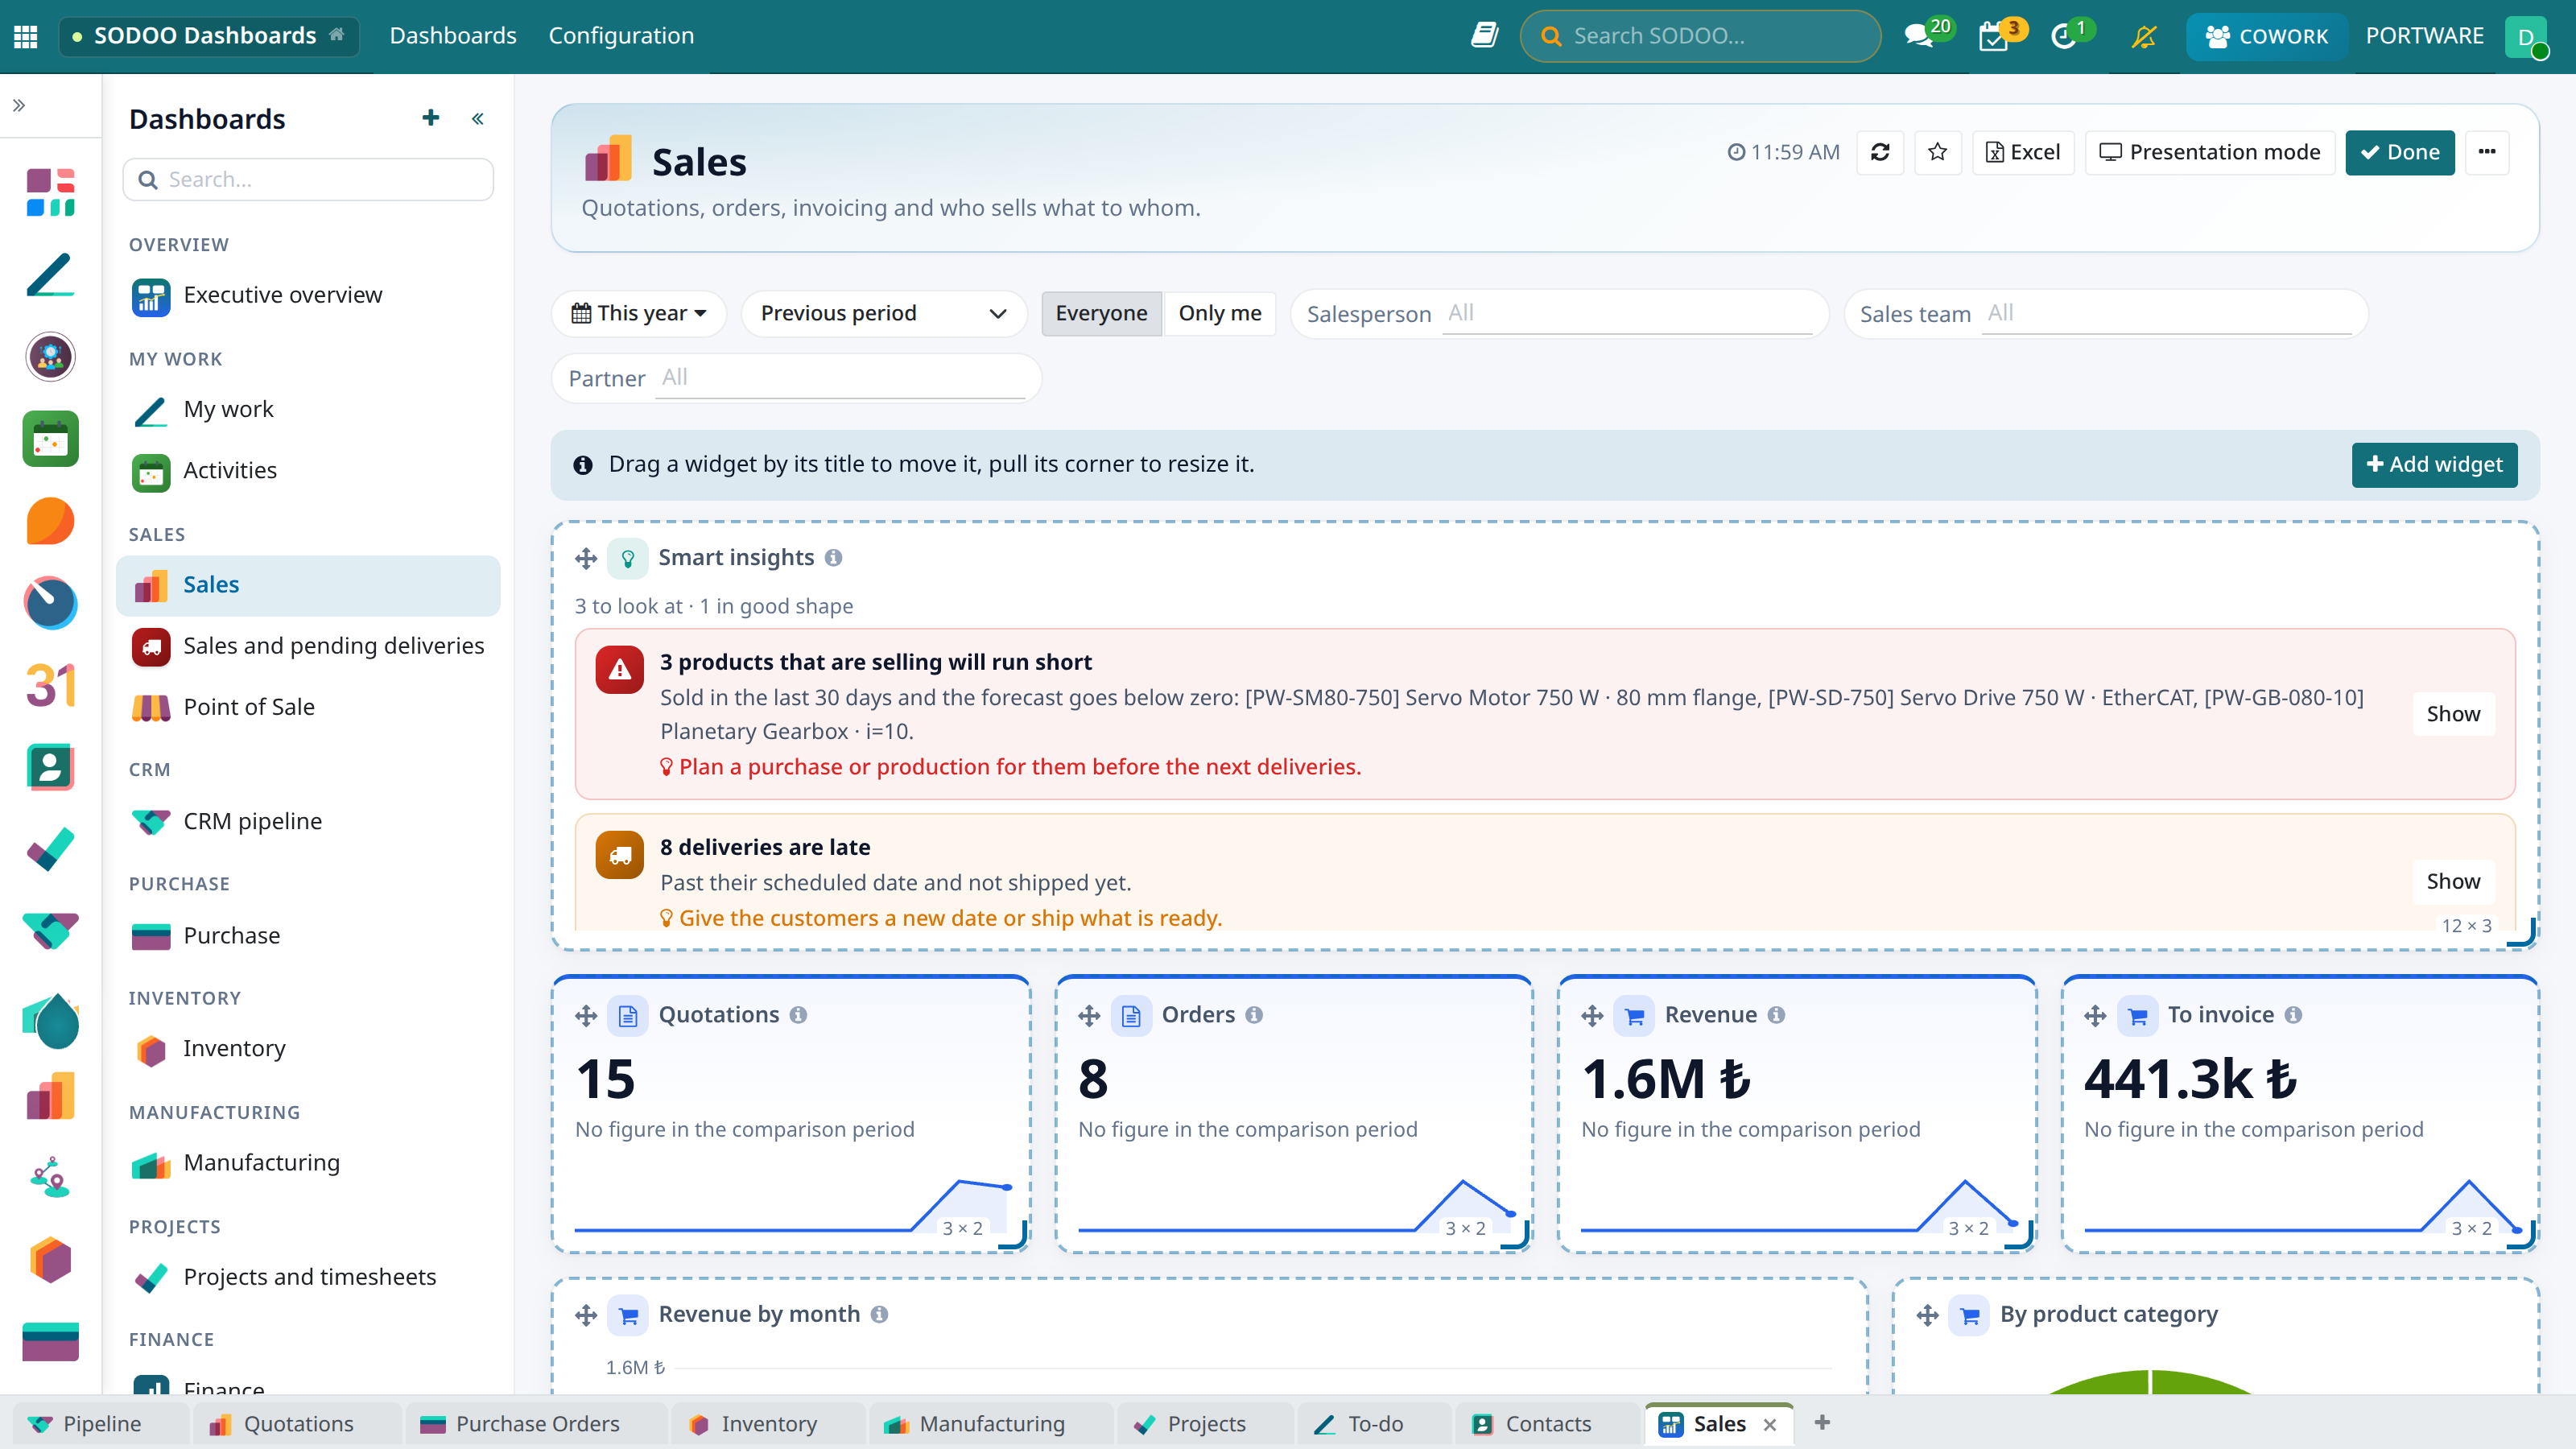The width and height of the screenshot is (2576, 1449).
Task: Open the CRM pipeline dashboard
Action: 308,821
